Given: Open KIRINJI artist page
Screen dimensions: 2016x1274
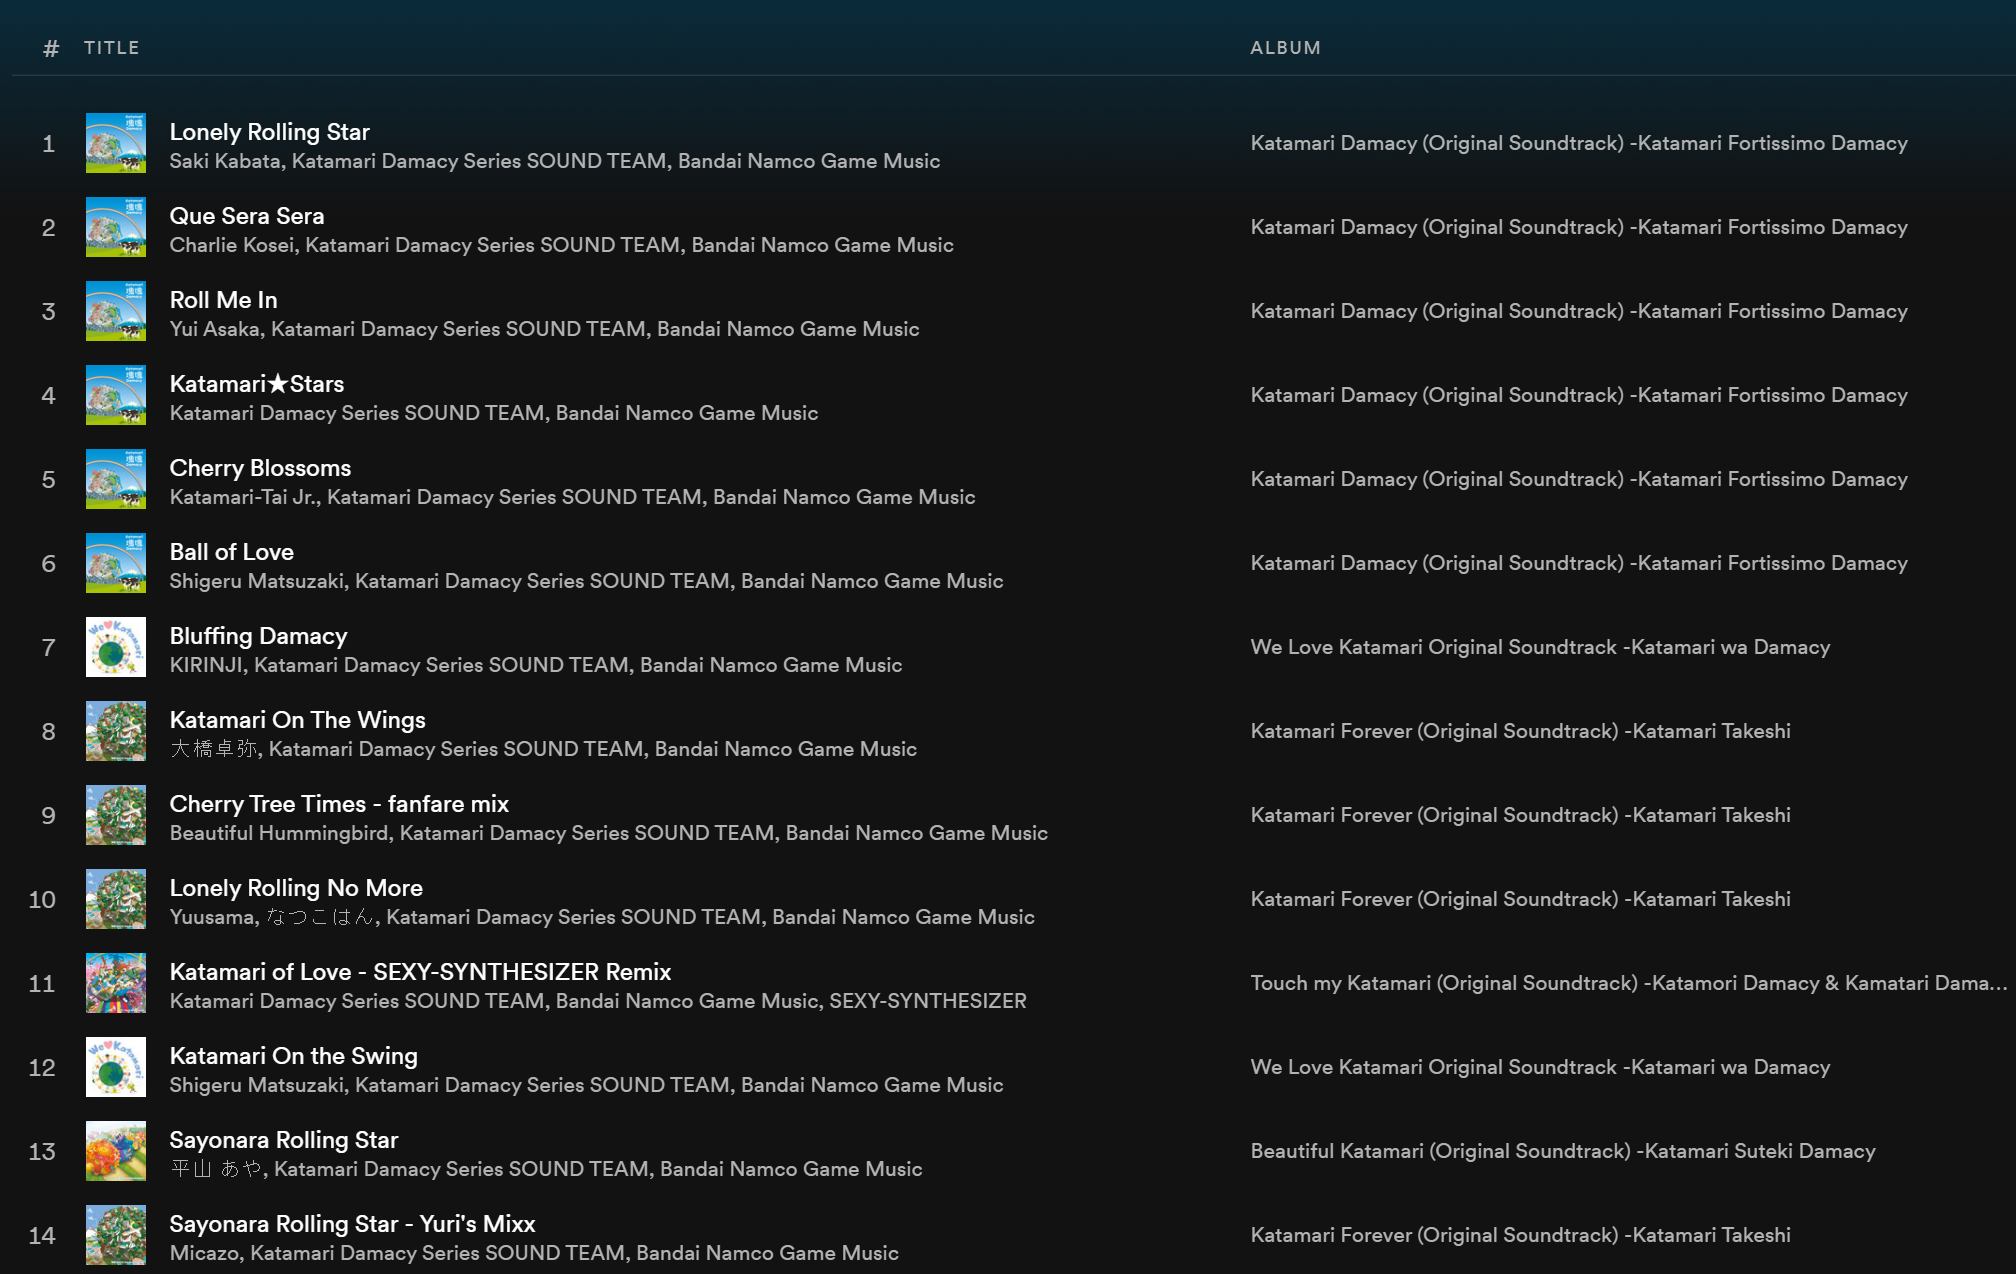Looking at the screenshot, I should tap(206, 665).
